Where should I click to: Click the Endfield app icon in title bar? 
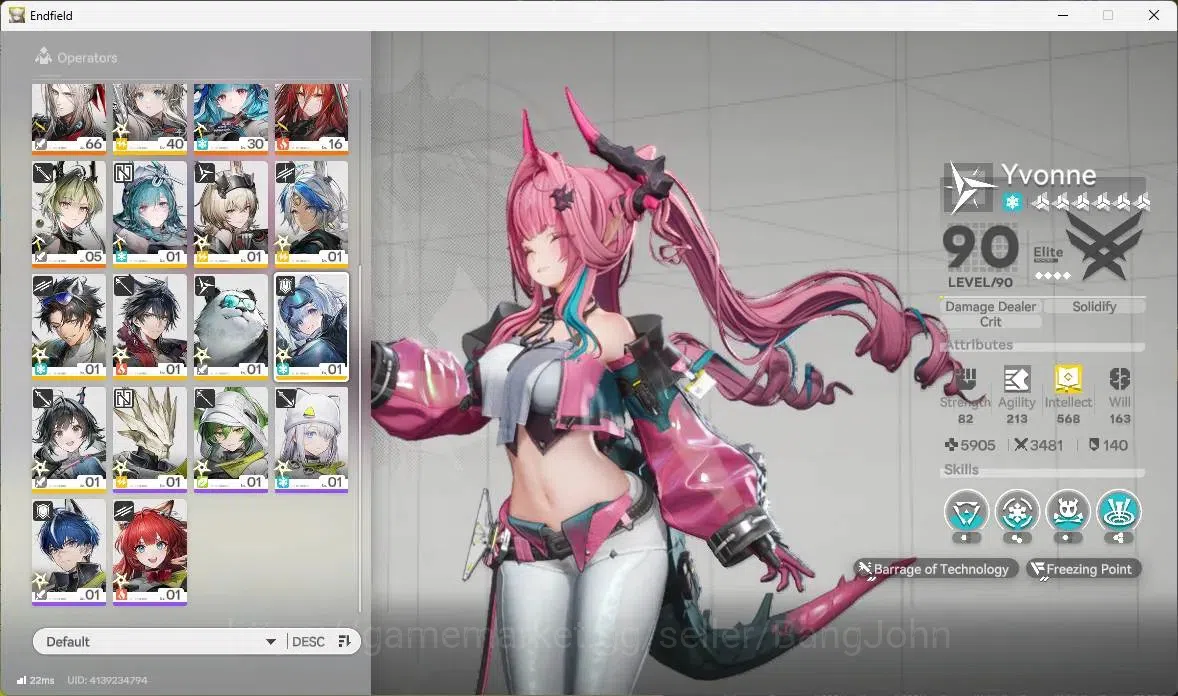[x=17, y=15]
